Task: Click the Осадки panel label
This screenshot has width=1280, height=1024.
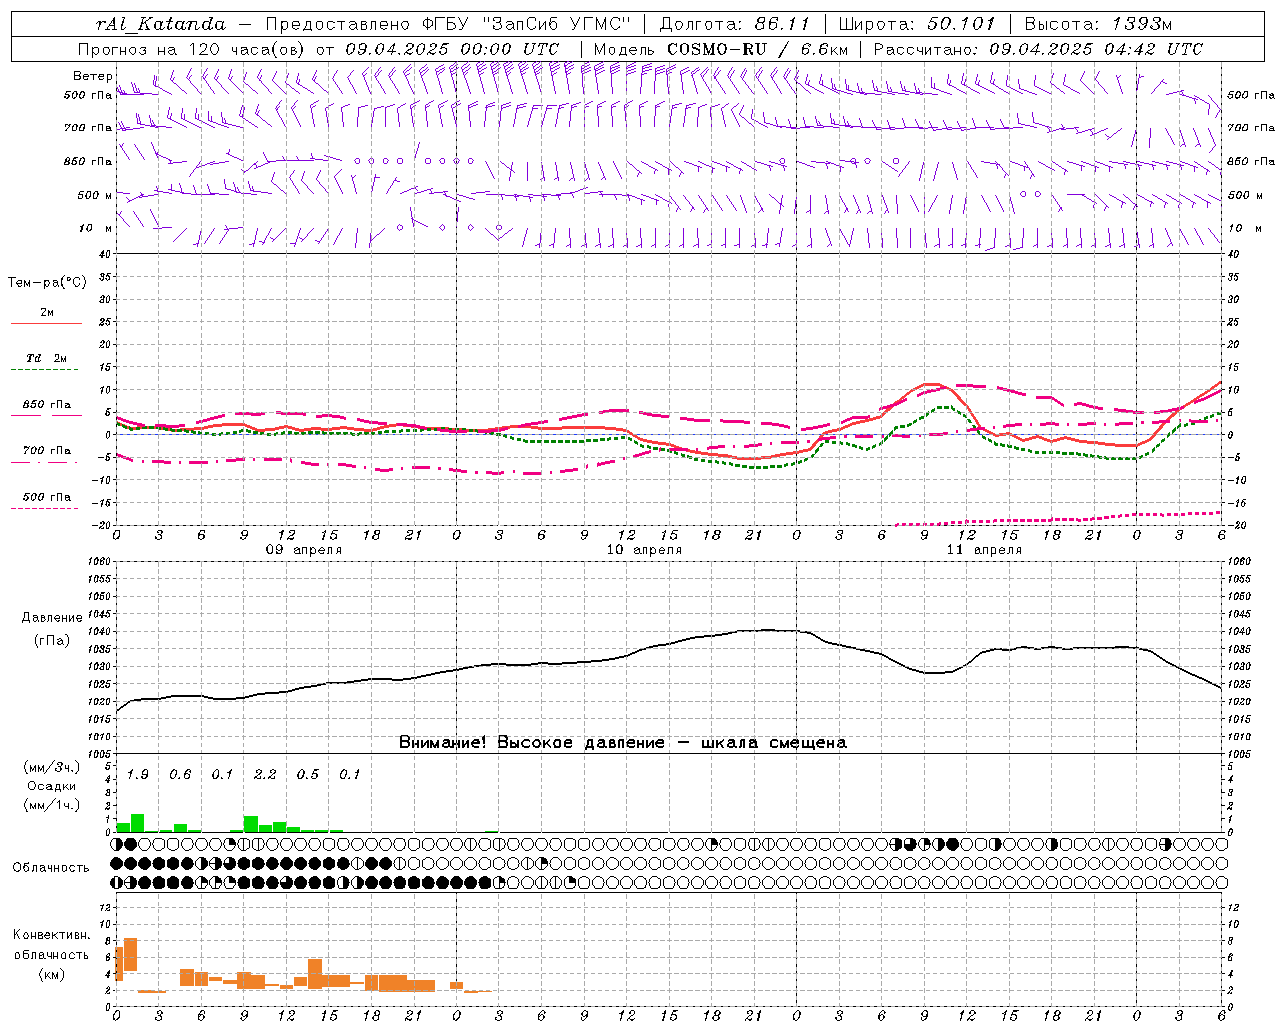Action: [51, 786]
